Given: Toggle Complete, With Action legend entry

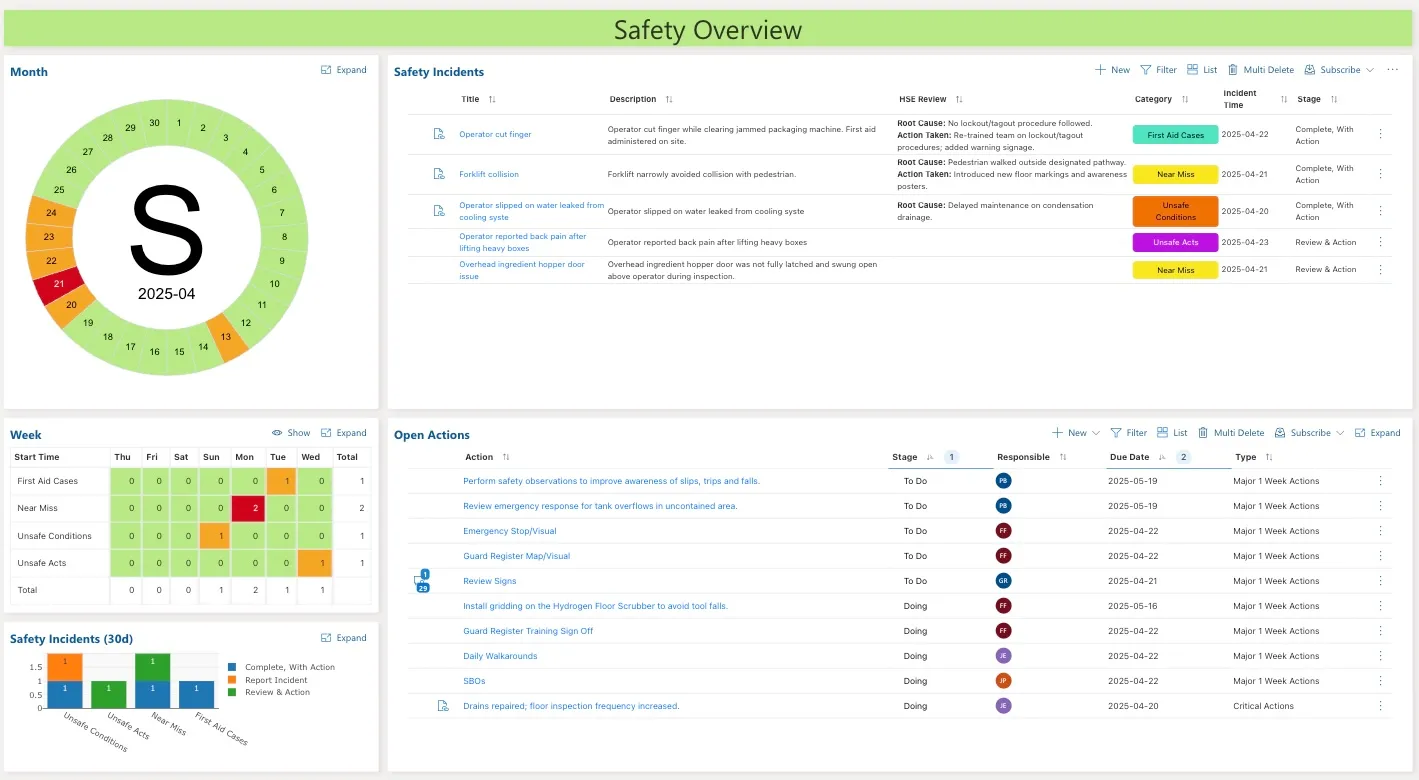Looking at the screenshot, I should pos(281,667).
